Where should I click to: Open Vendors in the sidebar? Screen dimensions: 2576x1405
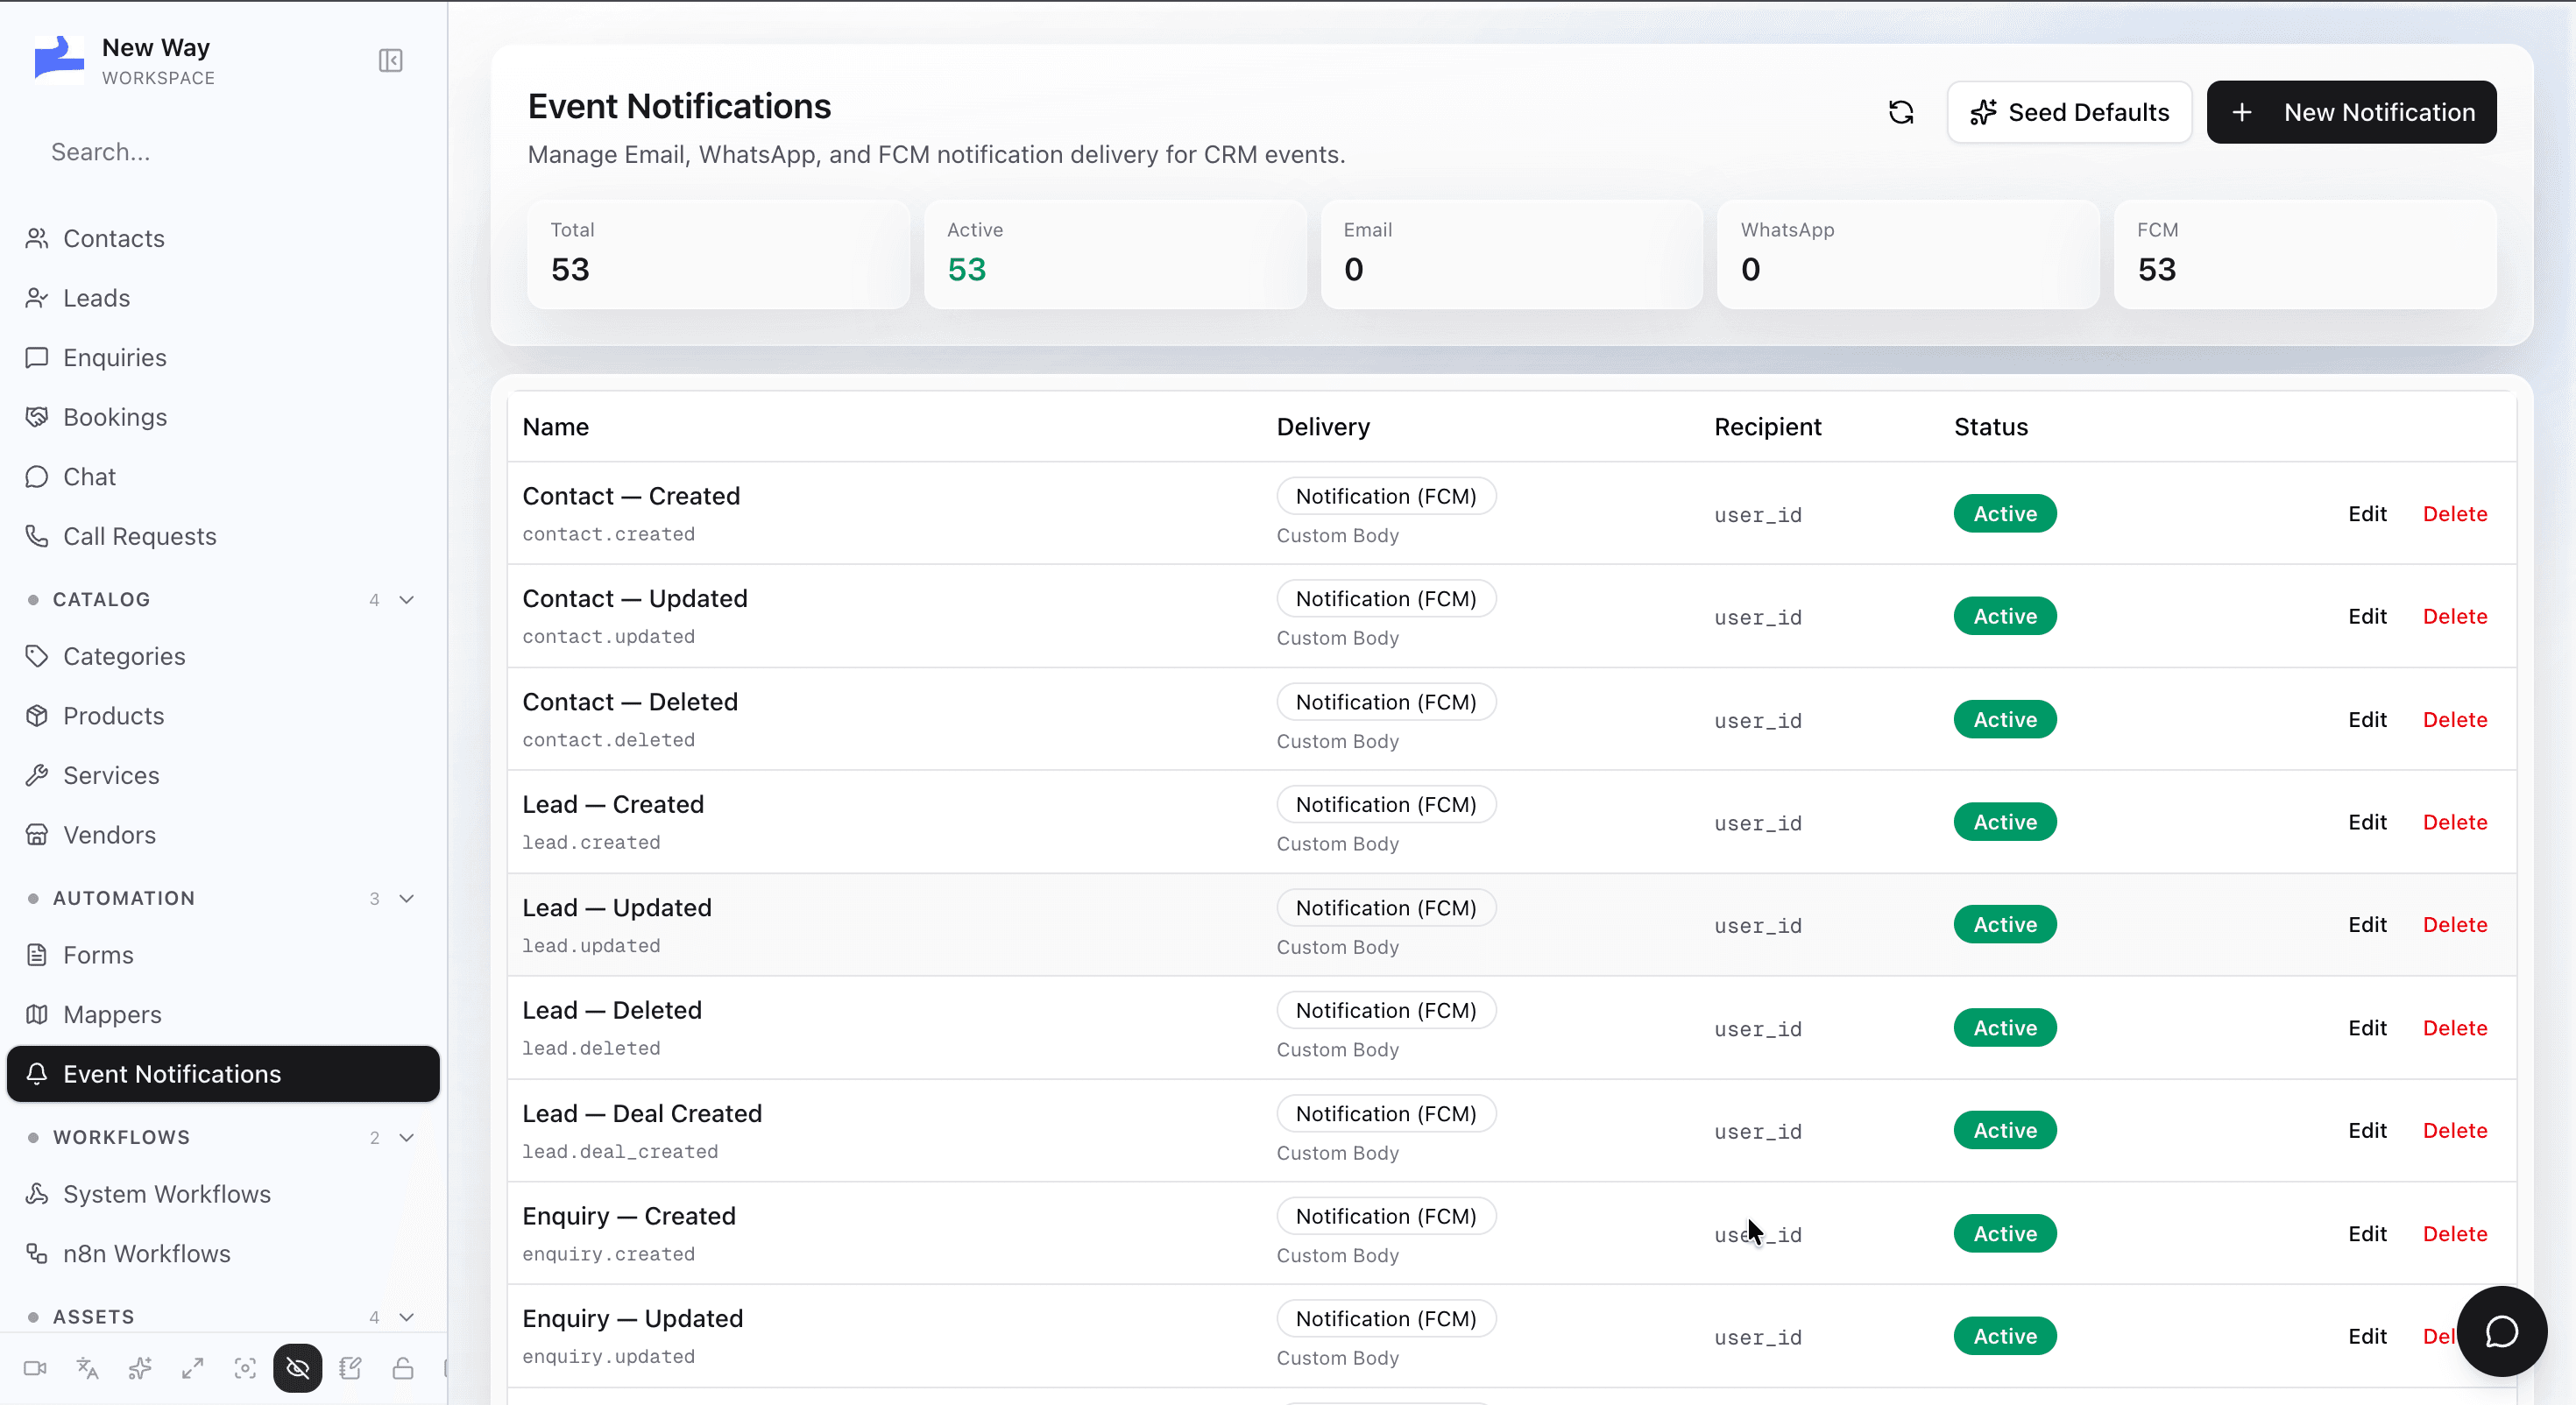222,835
